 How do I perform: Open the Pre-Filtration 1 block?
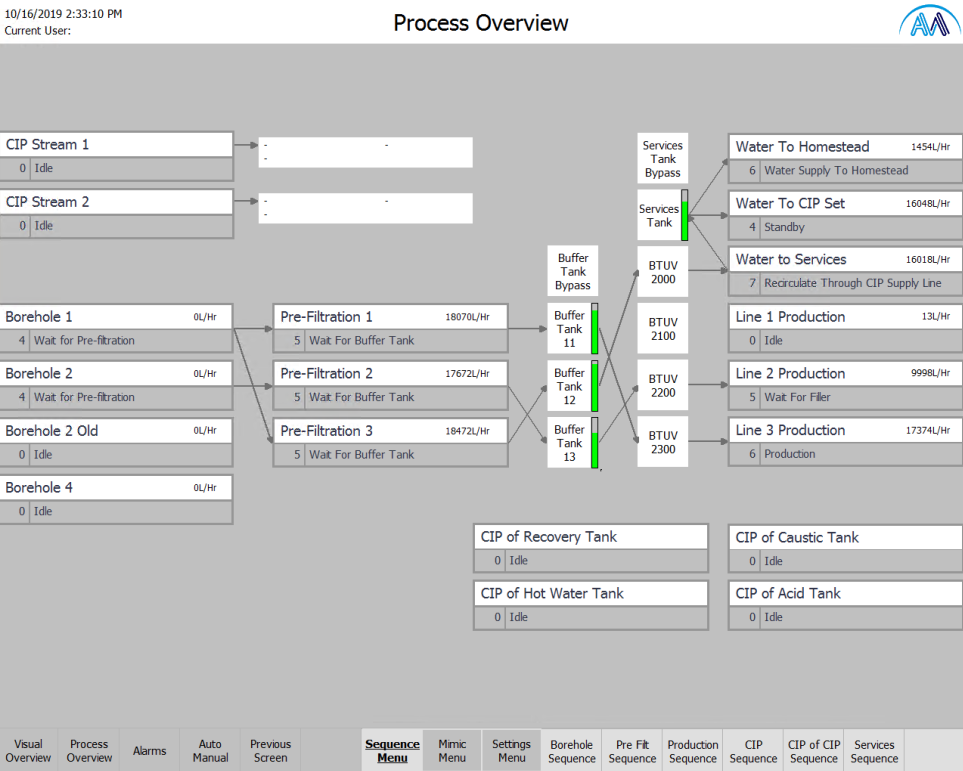tap(391, 328)
